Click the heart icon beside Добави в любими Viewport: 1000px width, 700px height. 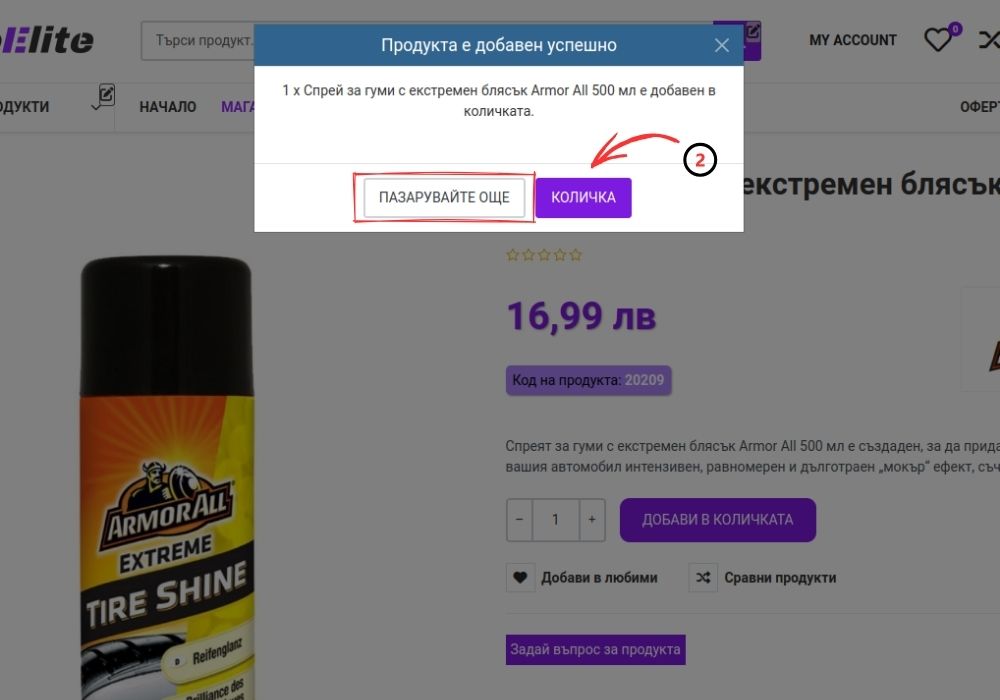[520, 578]
